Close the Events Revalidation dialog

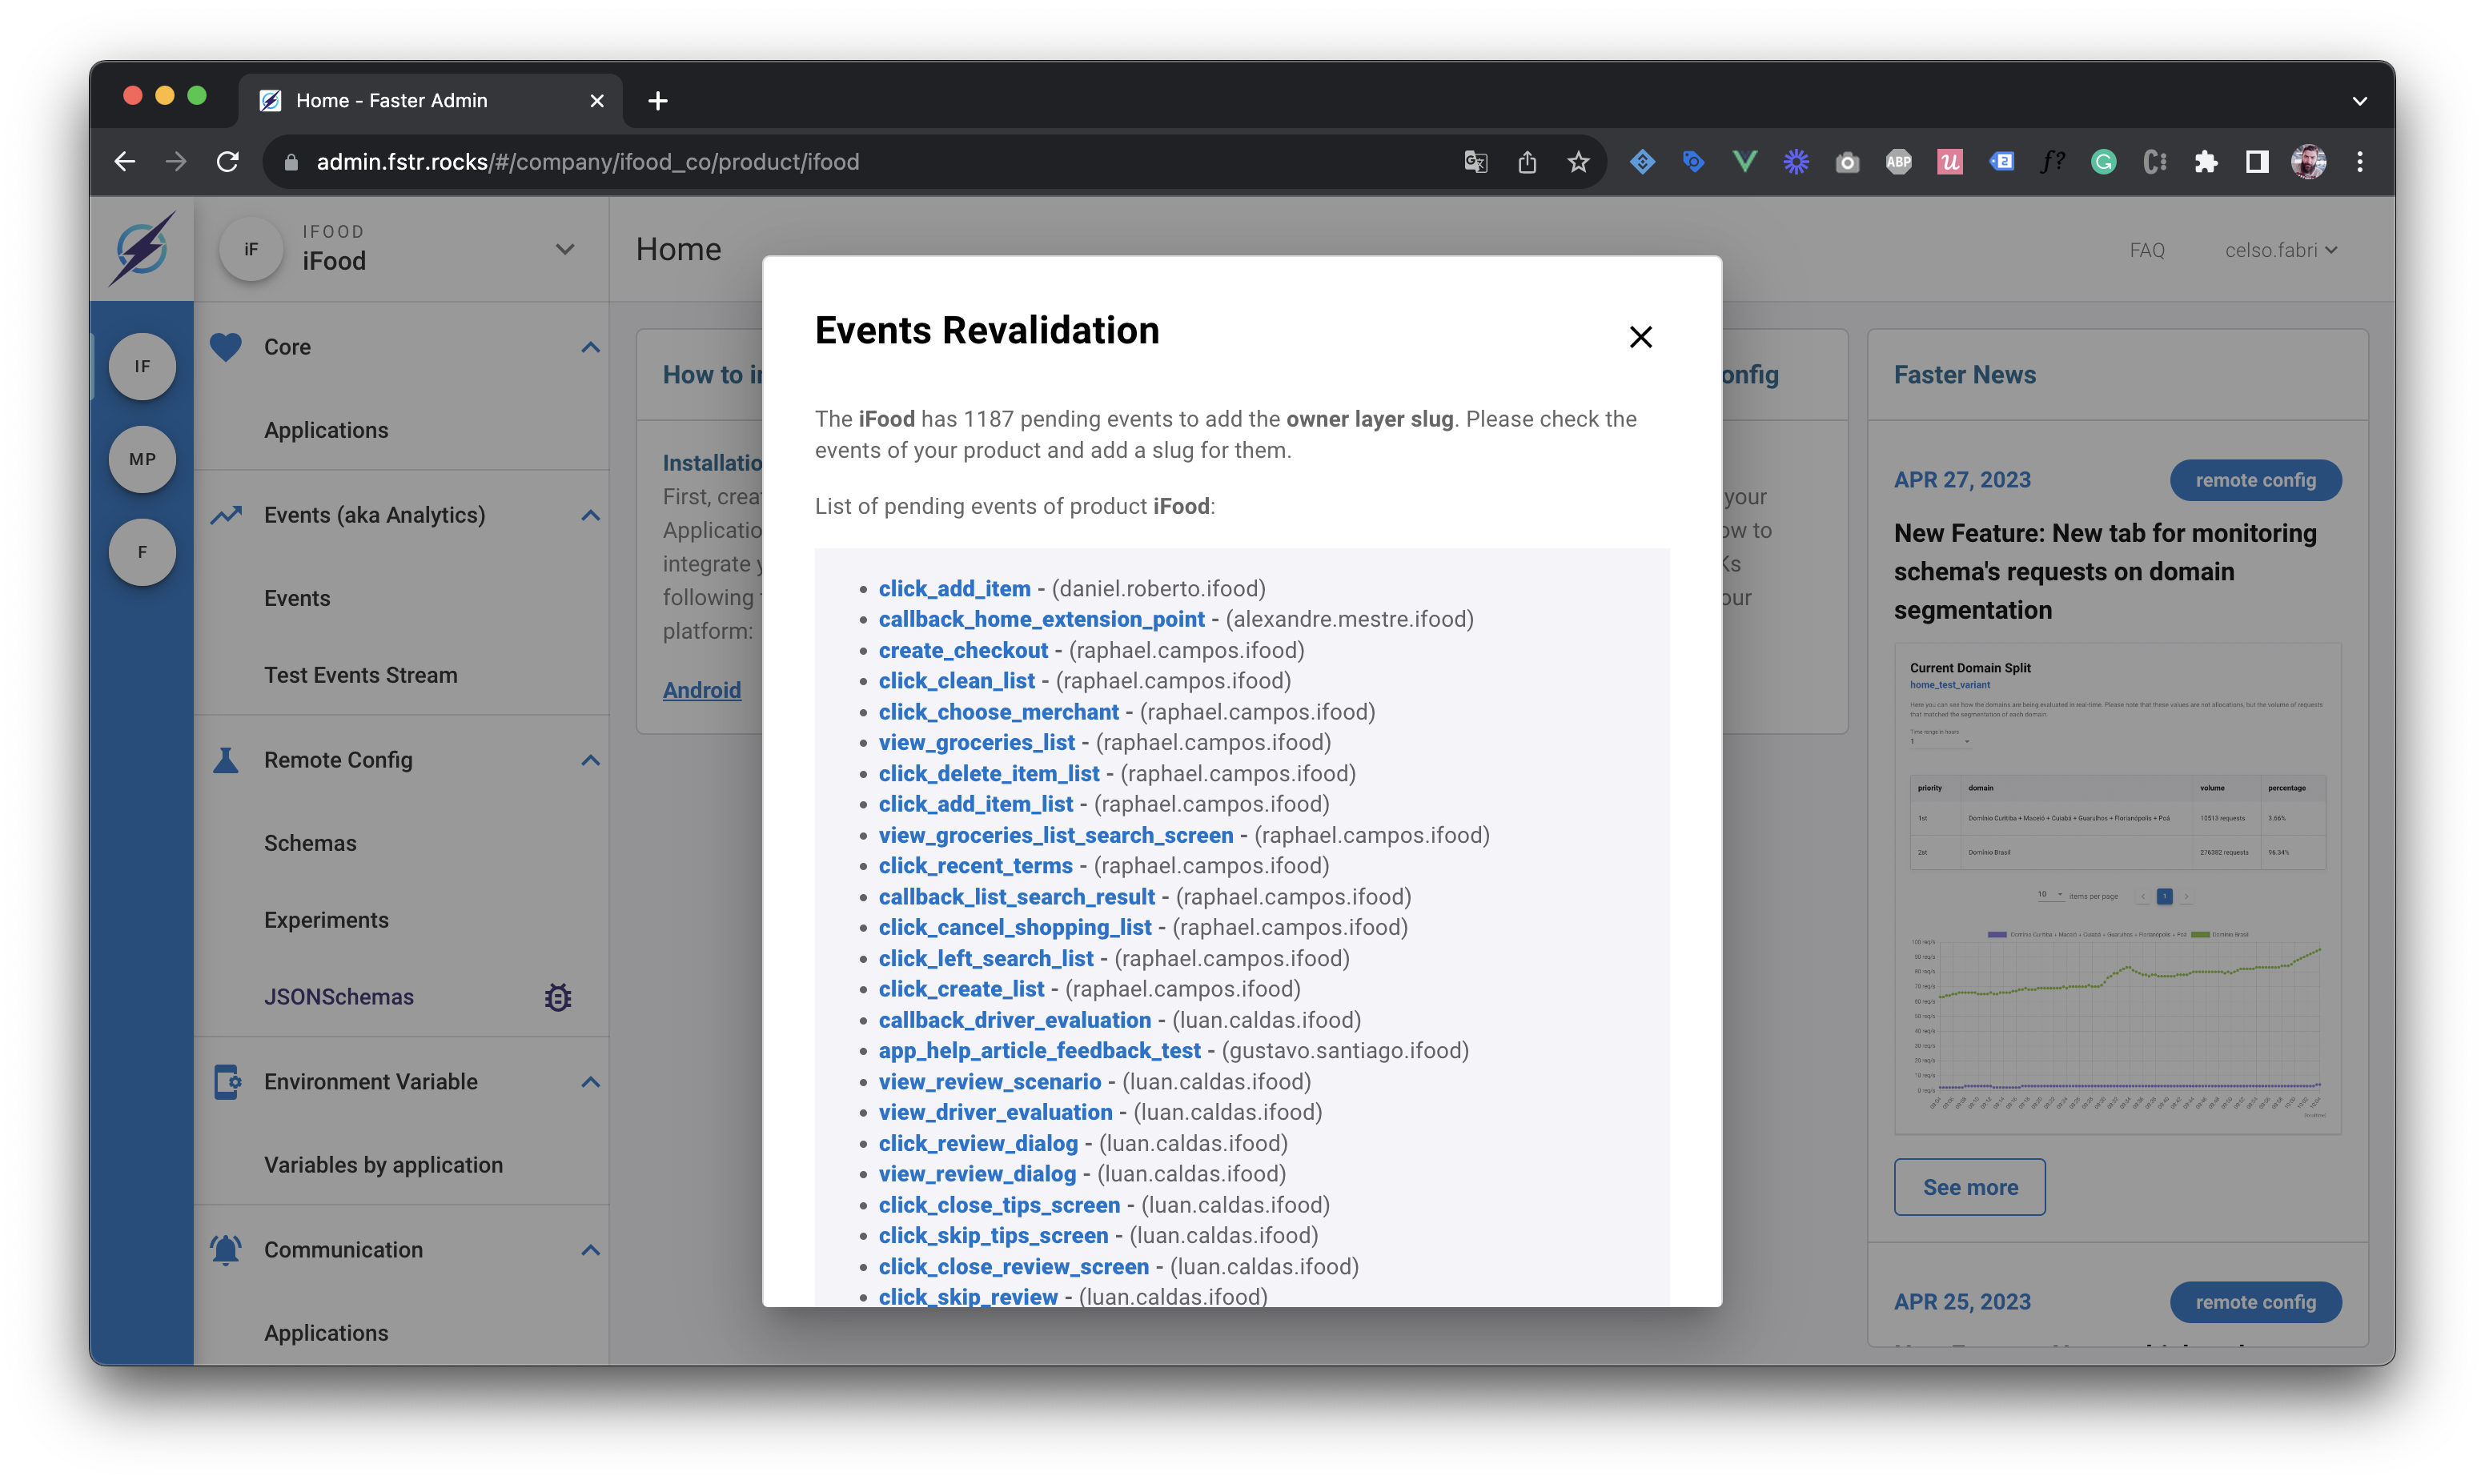click(1640, 337)
